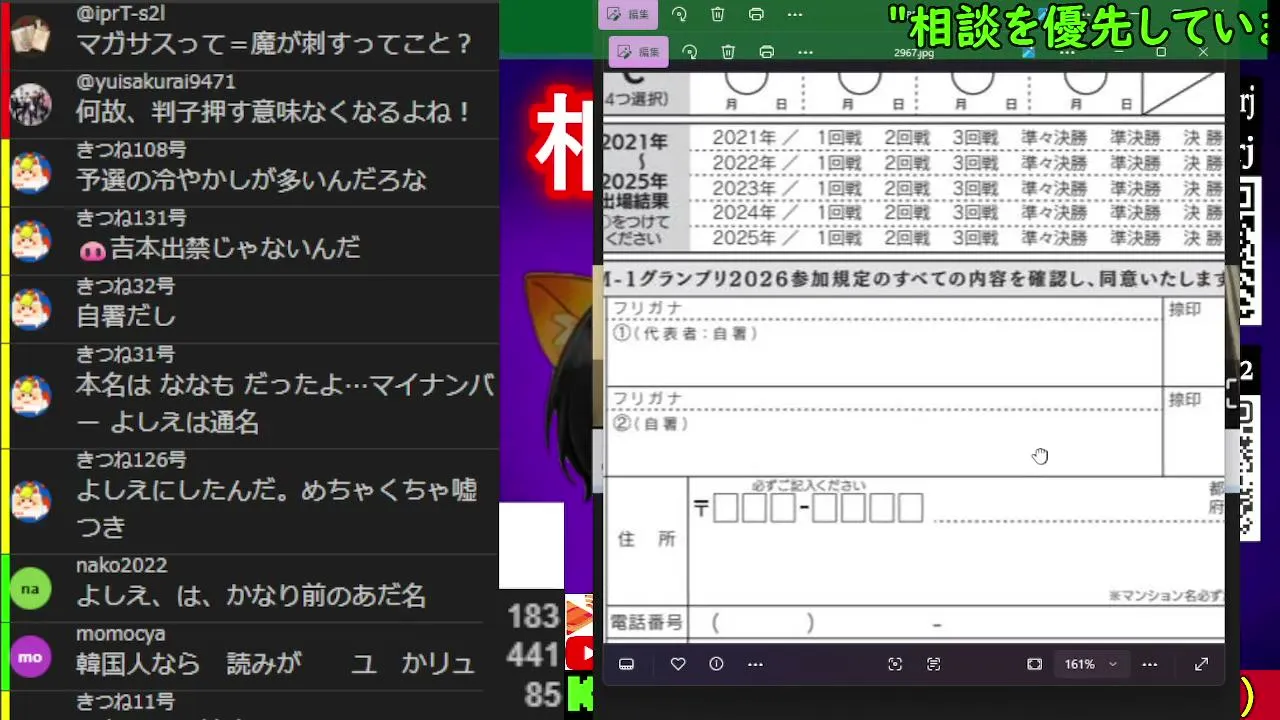Viewport: 1280px width, 720px height.
Task: Click the viewer count 441
Action: [533, 655]
